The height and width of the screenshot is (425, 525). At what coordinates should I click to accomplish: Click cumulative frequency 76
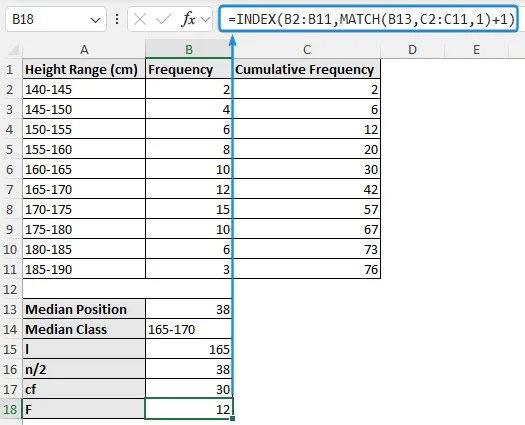[x=307, y=269]
